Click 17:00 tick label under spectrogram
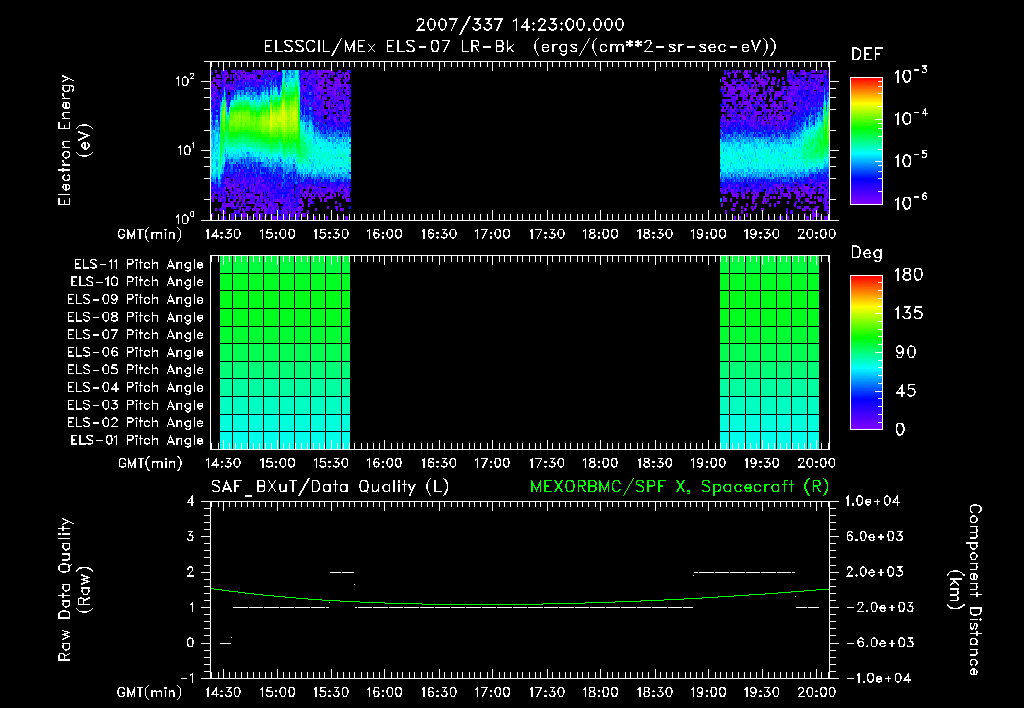Image resolution: width=1024 pixels, height=708 pixels. (492, 234)
